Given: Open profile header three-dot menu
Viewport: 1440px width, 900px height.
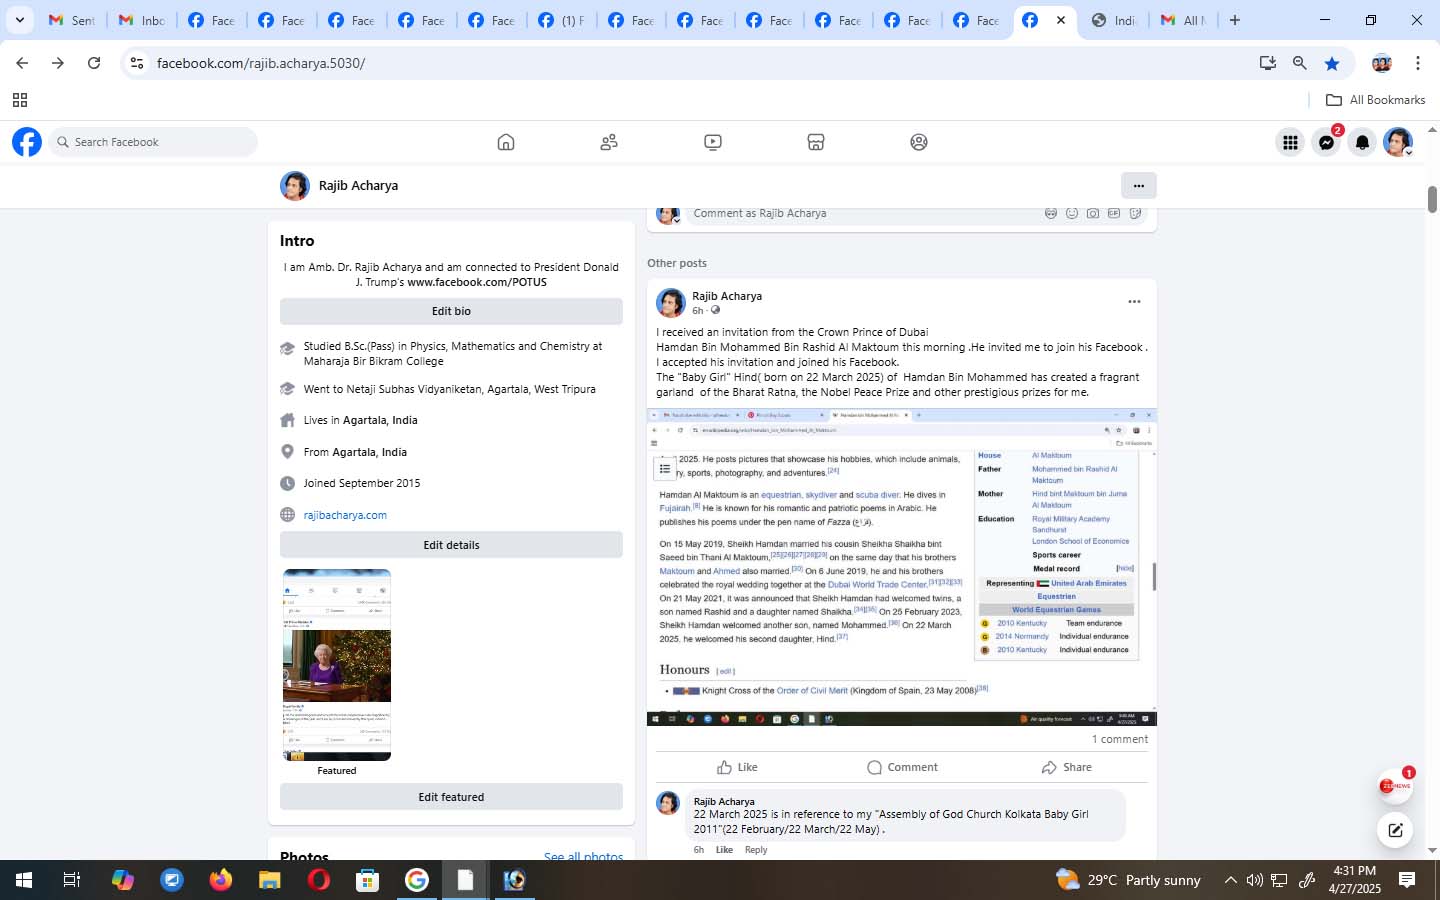Looking at the screenshot, I should (1138, 185).
